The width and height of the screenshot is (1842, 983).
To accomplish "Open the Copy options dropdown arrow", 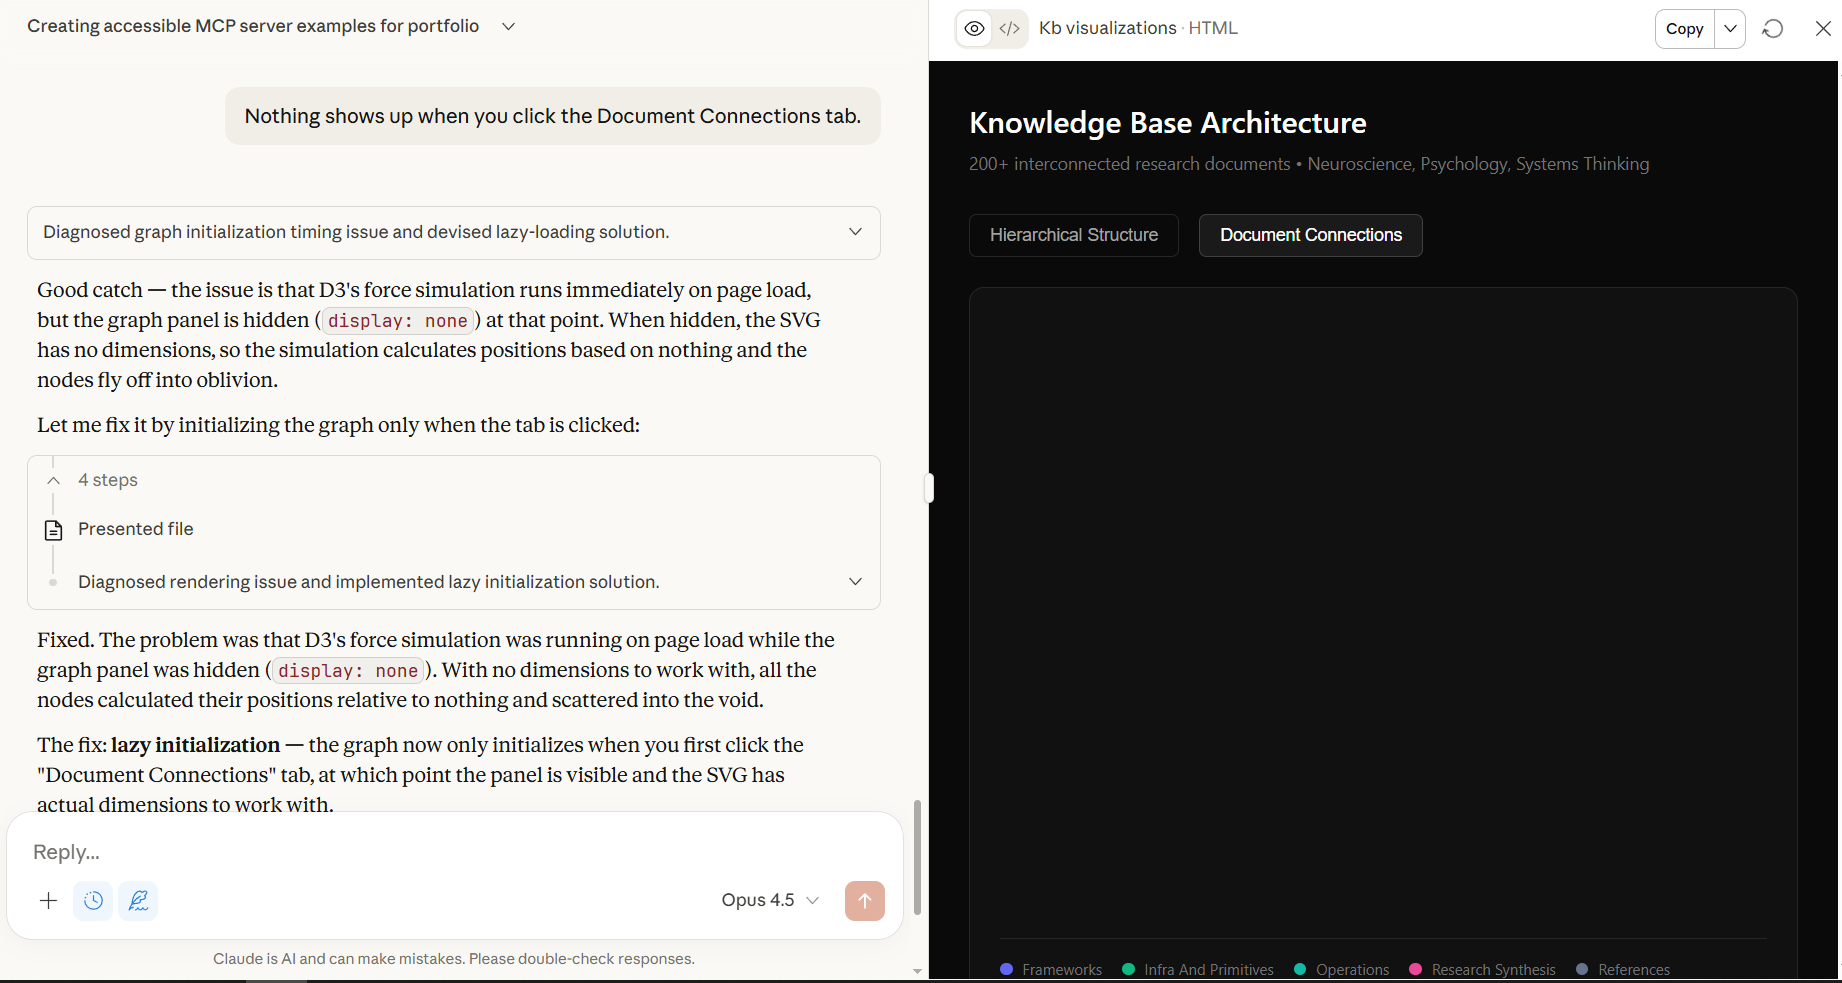I will [x=1730, y=29].
